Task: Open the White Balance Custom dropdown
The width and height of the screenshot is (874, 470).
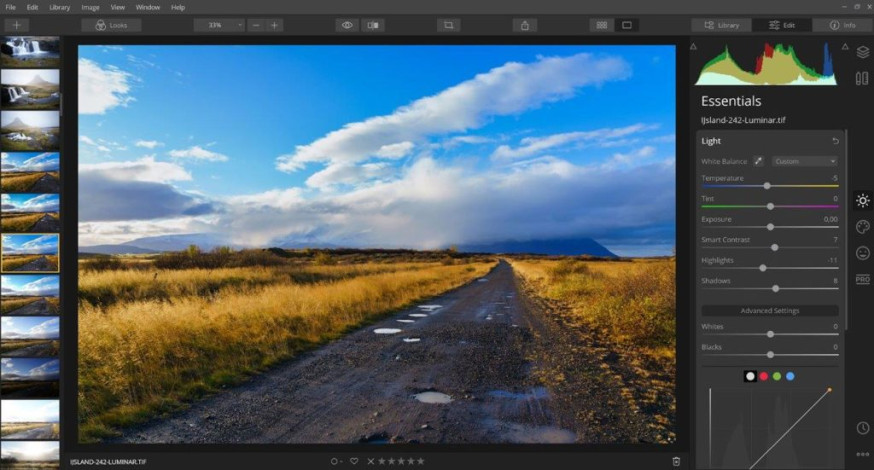Action: [805, 161]
